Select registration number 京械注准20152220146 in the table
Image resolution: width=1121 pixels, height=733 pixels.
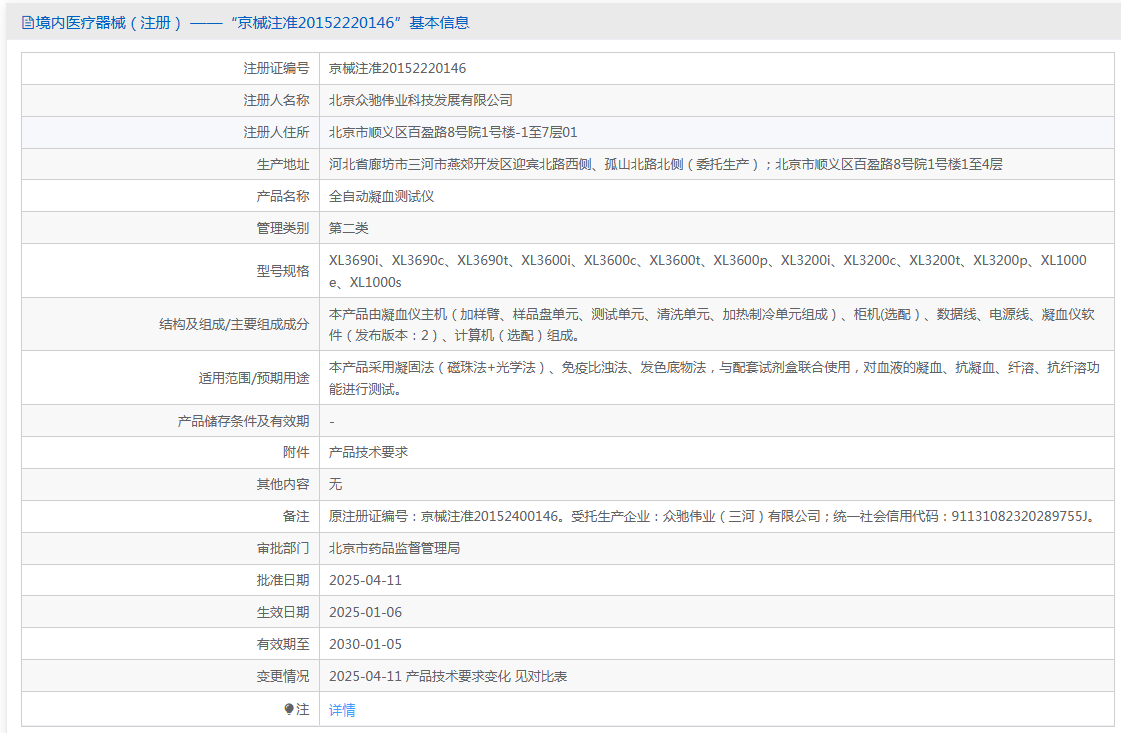[x=397, y=68]
